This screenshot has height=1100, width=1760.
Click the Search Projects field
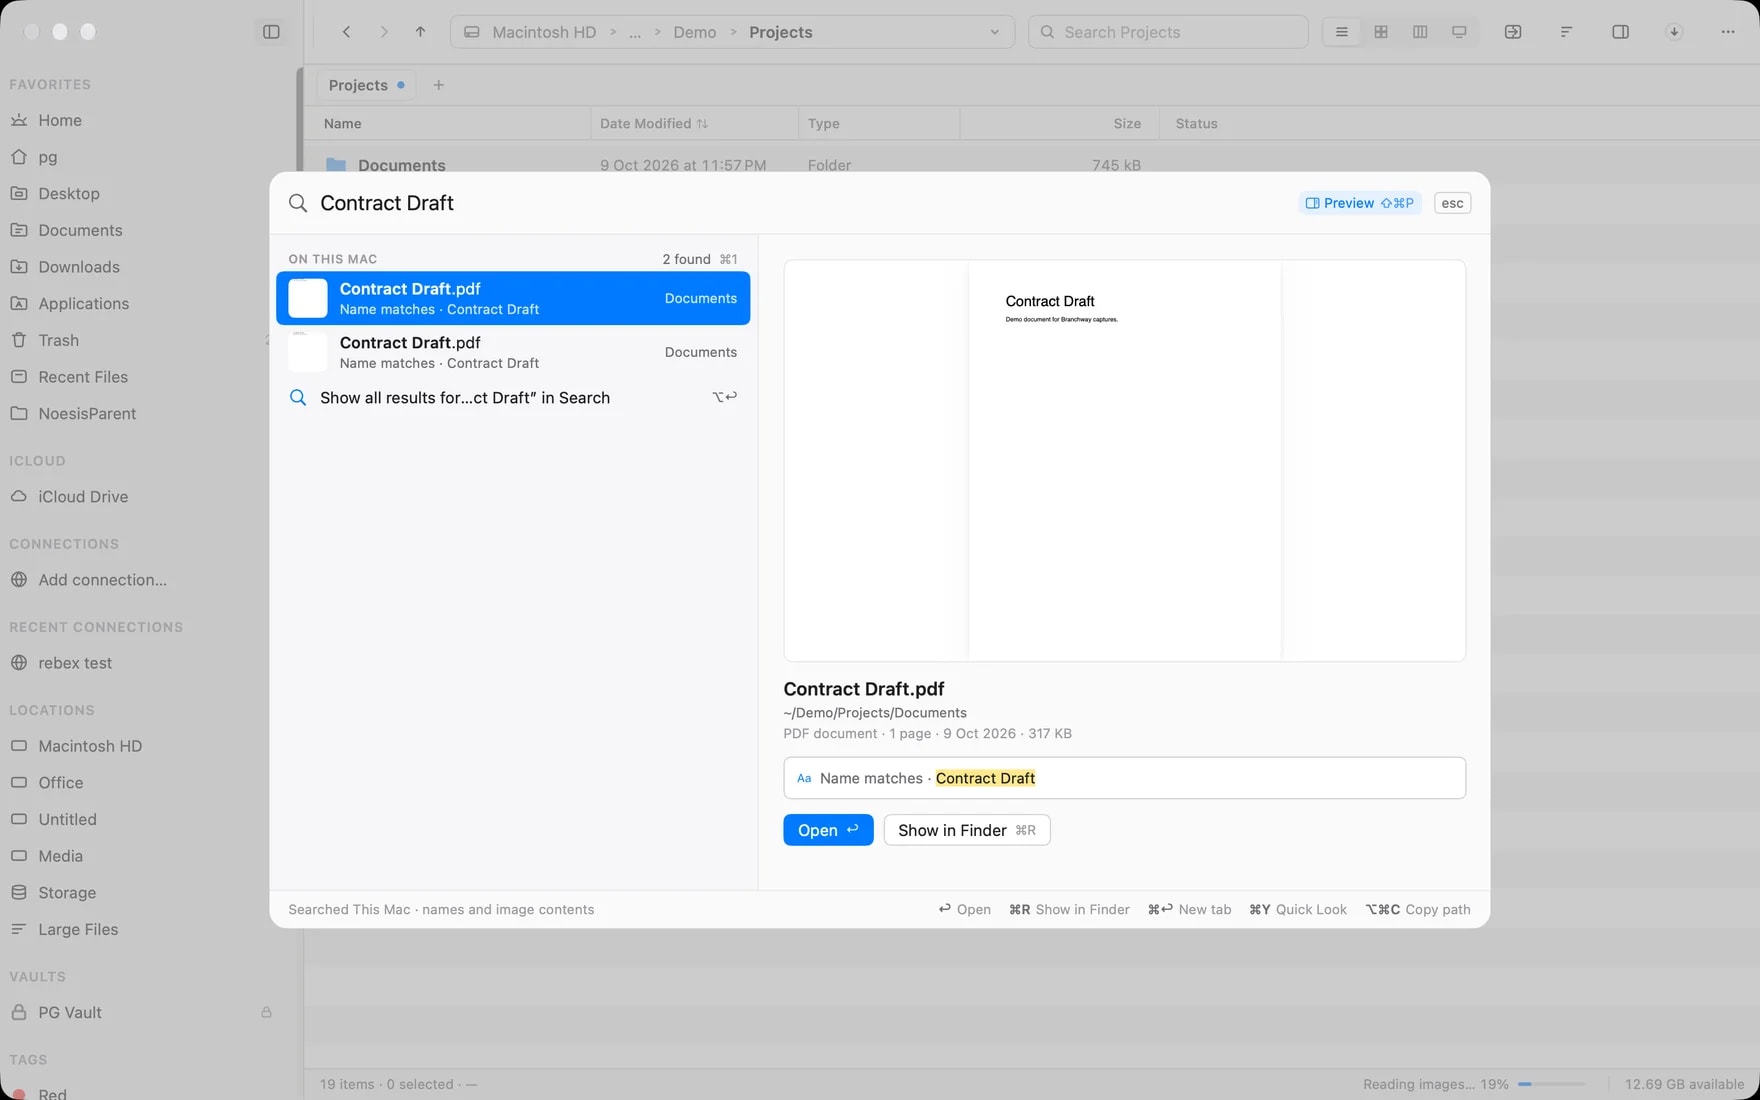pos(1168,32)
